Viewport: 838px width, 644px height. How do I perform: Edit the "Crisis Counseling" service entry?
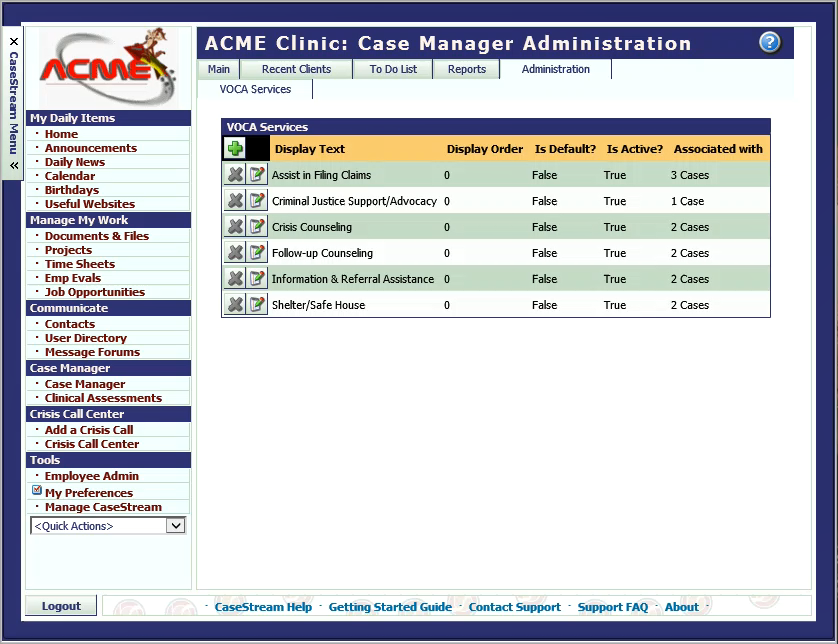[256, 227]
